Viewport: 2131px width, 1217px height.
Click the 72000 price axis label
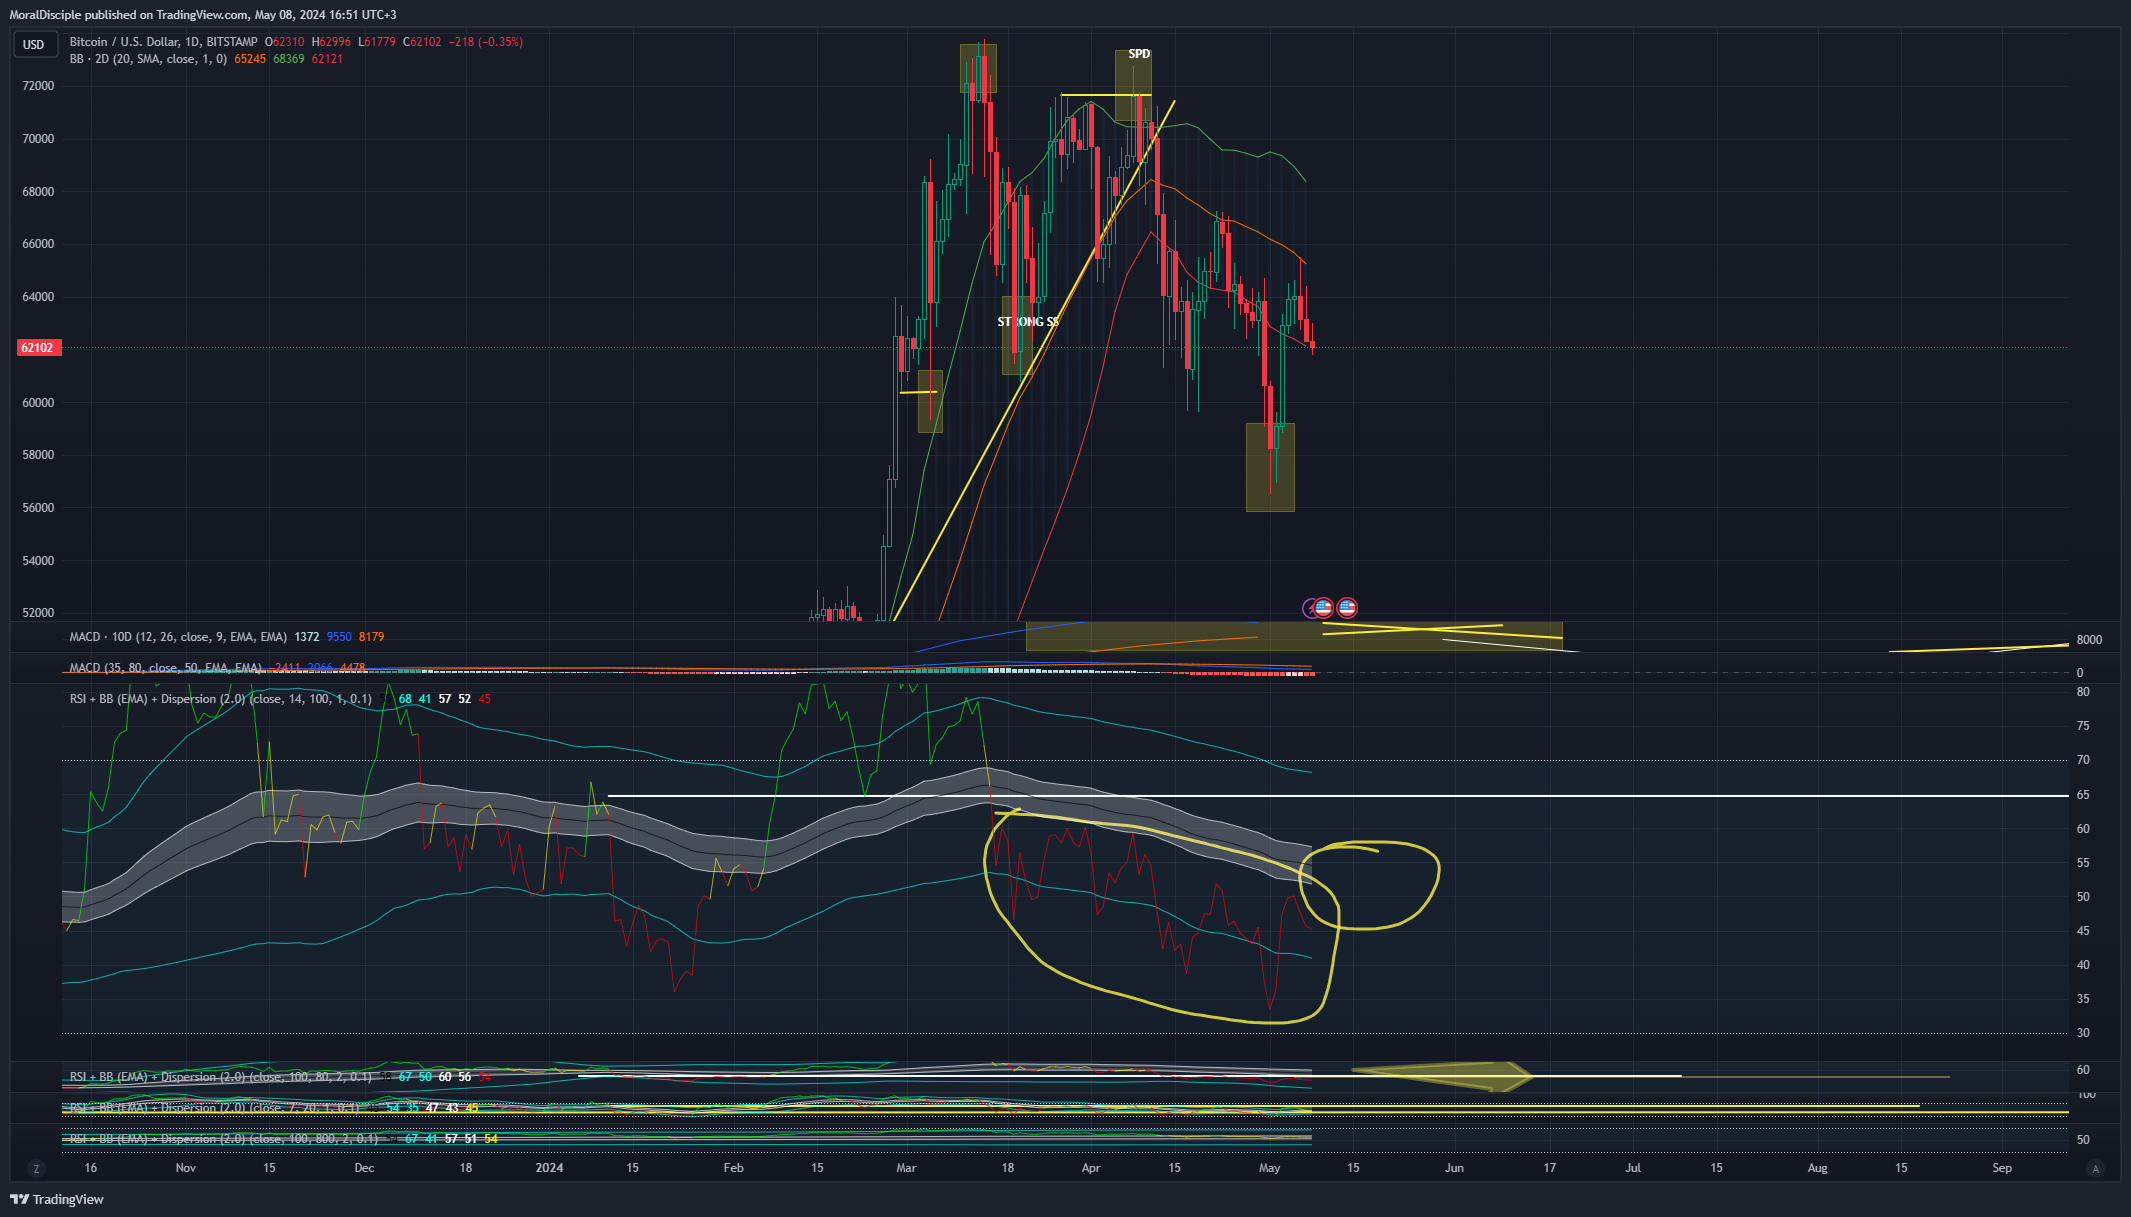pos(38,86)
